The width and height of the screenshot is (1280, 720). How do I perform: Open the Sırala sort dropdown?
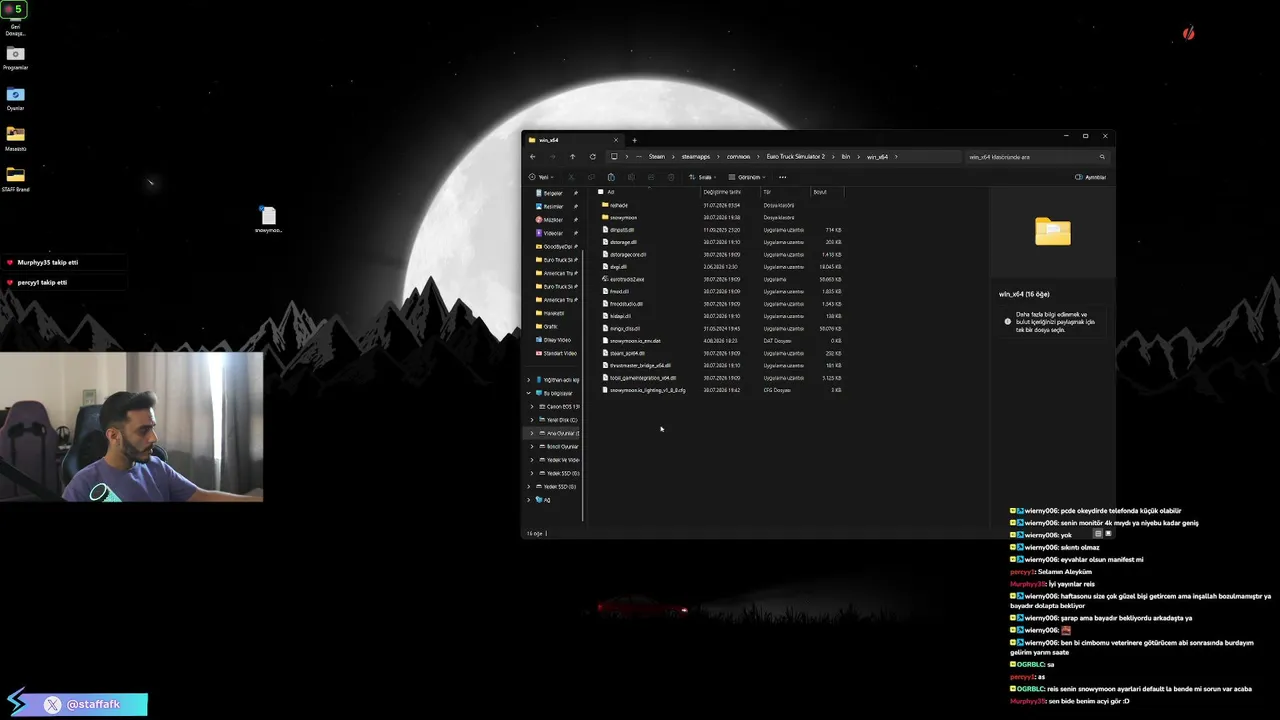click(704, 177)
